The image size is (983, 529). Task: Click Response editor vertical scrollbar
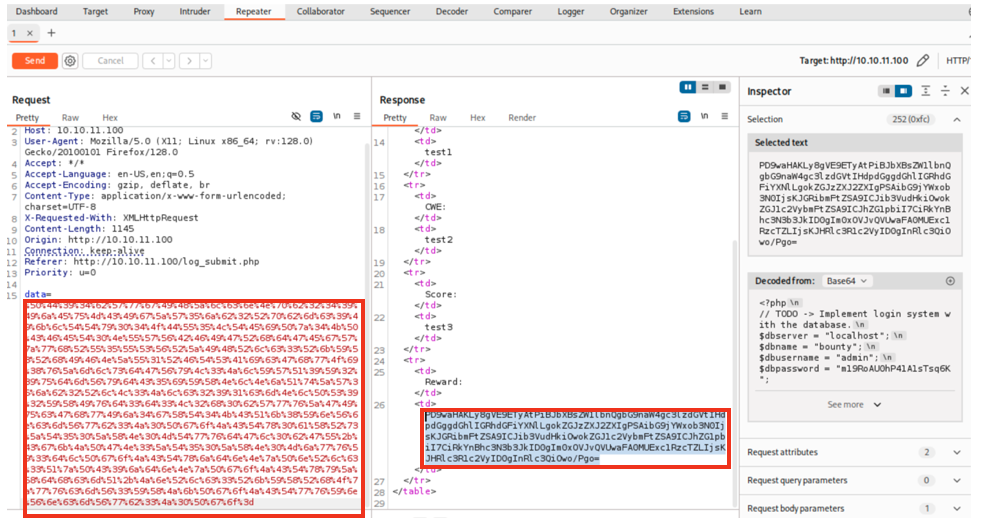tap(735, 373)
